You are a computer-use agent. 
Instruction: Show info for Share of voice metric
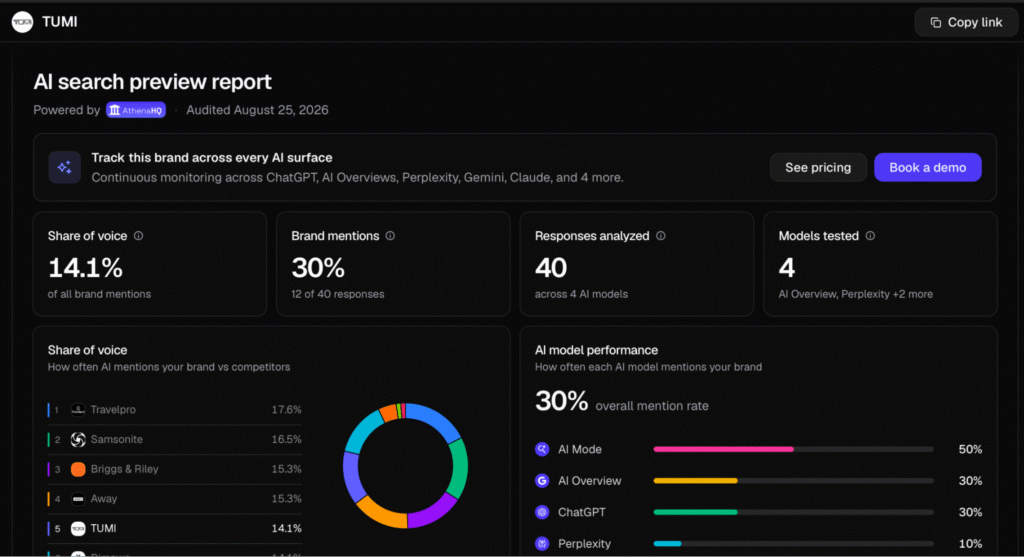[x=138, y=236]
